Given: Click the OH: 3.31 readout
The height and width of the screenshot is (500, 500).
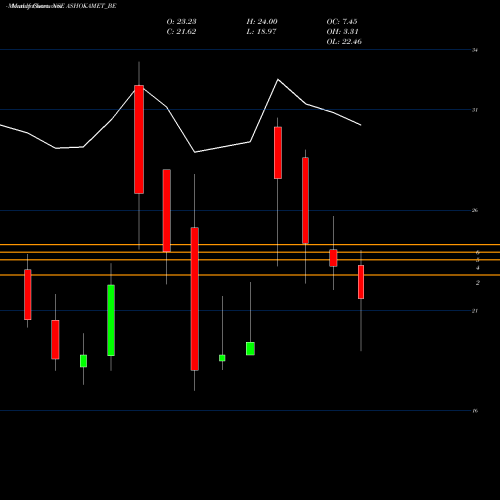Looking at the screenshot, I should click(342, 32).
